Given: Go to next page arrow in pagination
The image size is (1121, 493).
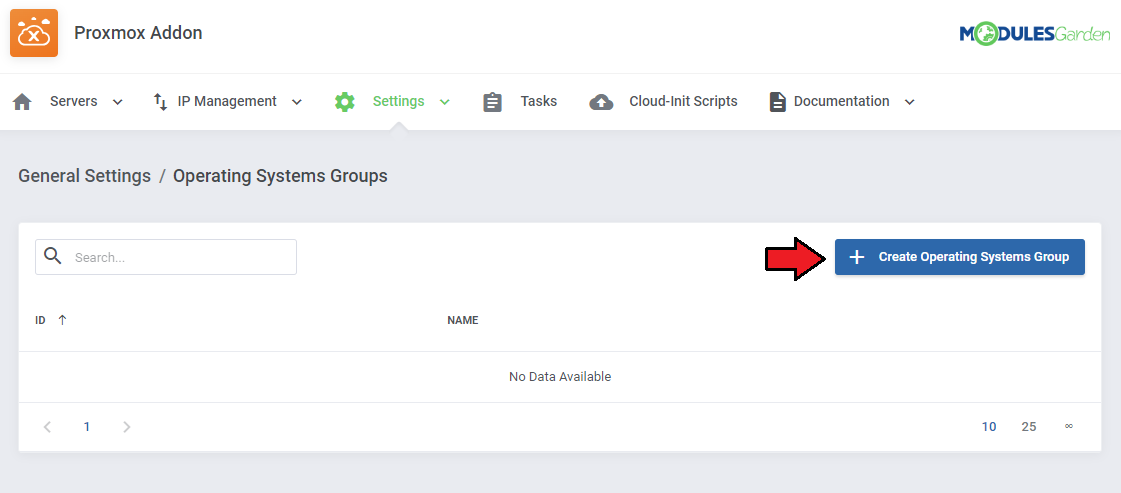Looking at the screenshot, I should point(127,427).
